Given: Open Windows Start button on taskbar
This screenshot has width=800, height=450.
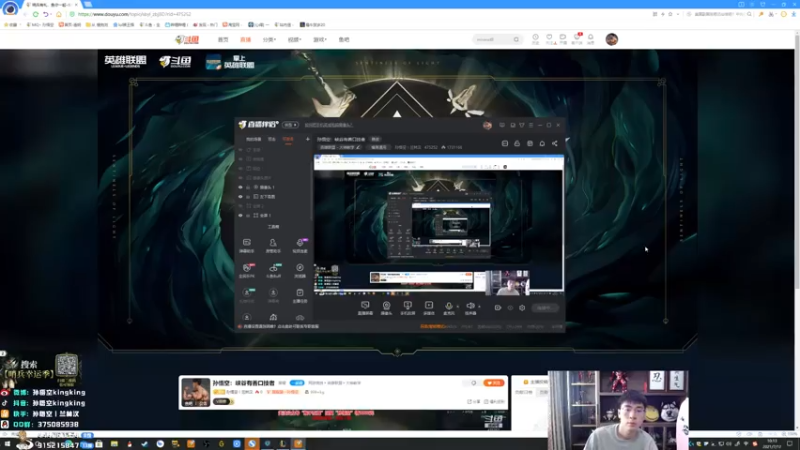Looking at the screenshot, I should pyautogui.click(x=7, y=444).
